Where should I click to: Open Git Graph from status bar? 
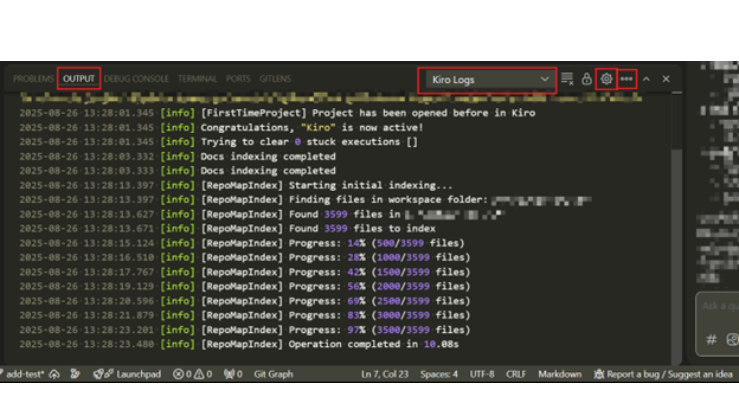coord(273,374)
